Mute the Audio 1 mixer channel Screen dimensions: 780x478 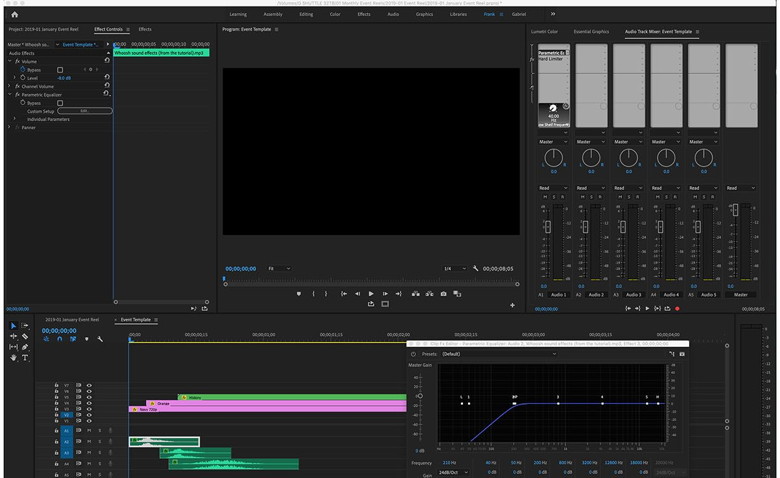[x=543, y=197]
